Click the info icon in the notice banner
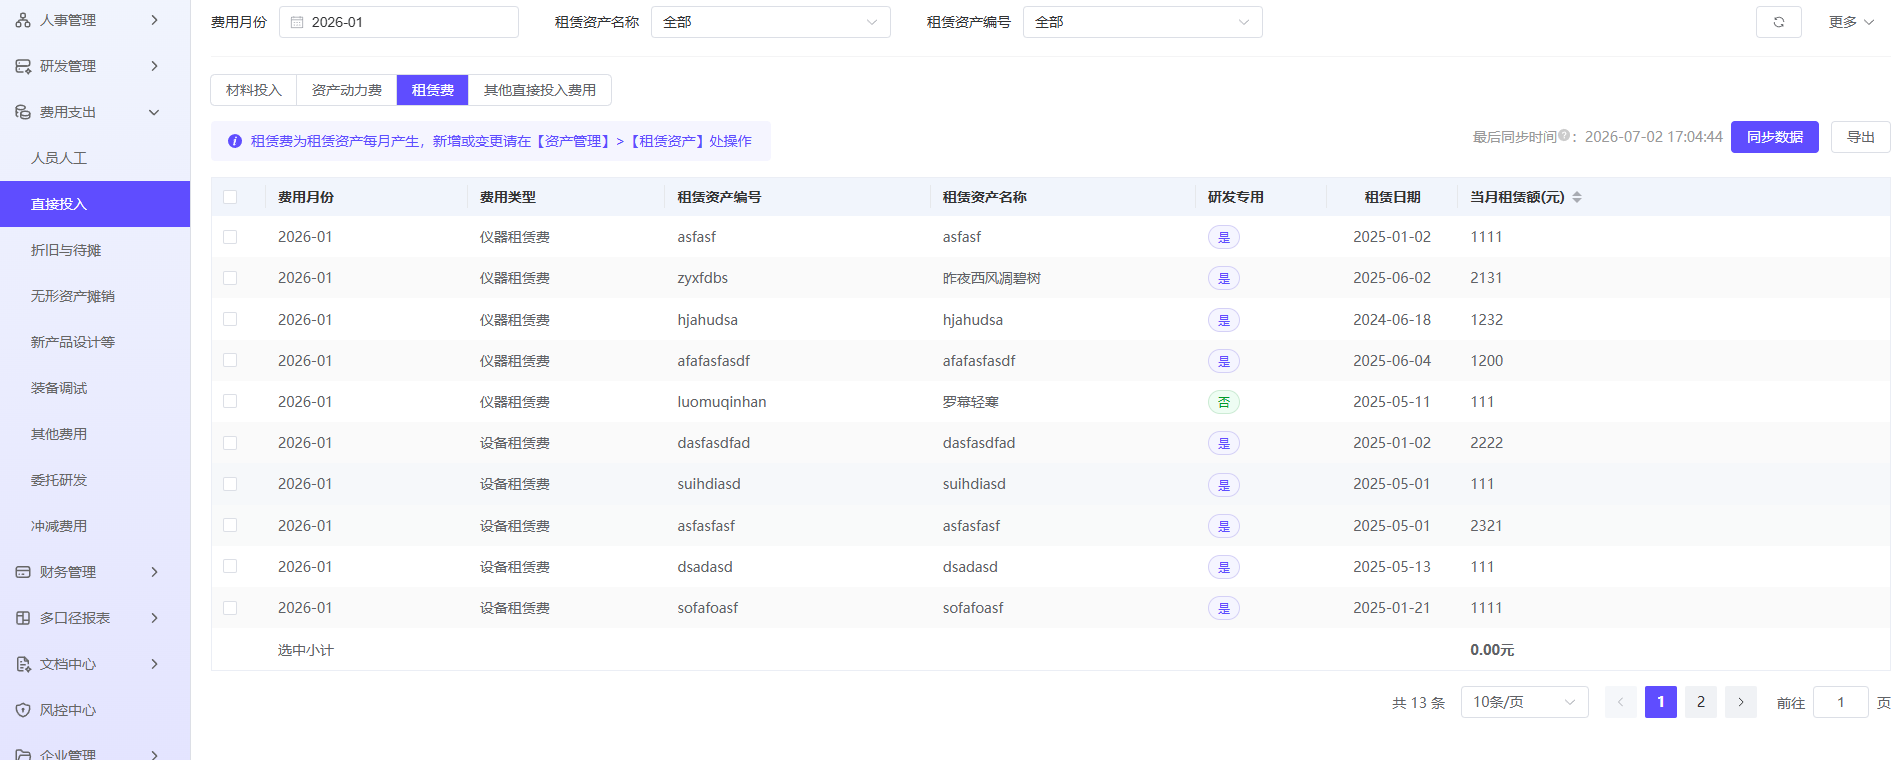The height and width of the screenshot is (760, 1903). [x=235, y=141]
